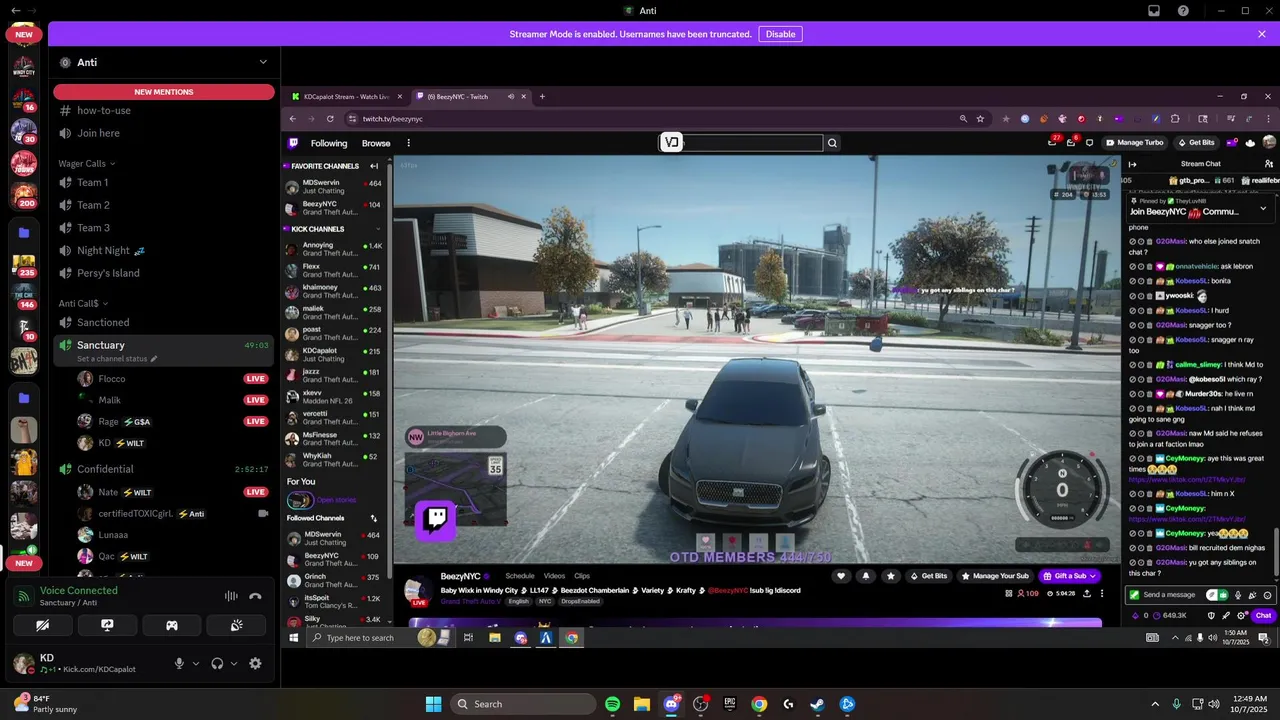
Task: Open the first tiktok link in chat
Action: click(x=1187, y=479)
